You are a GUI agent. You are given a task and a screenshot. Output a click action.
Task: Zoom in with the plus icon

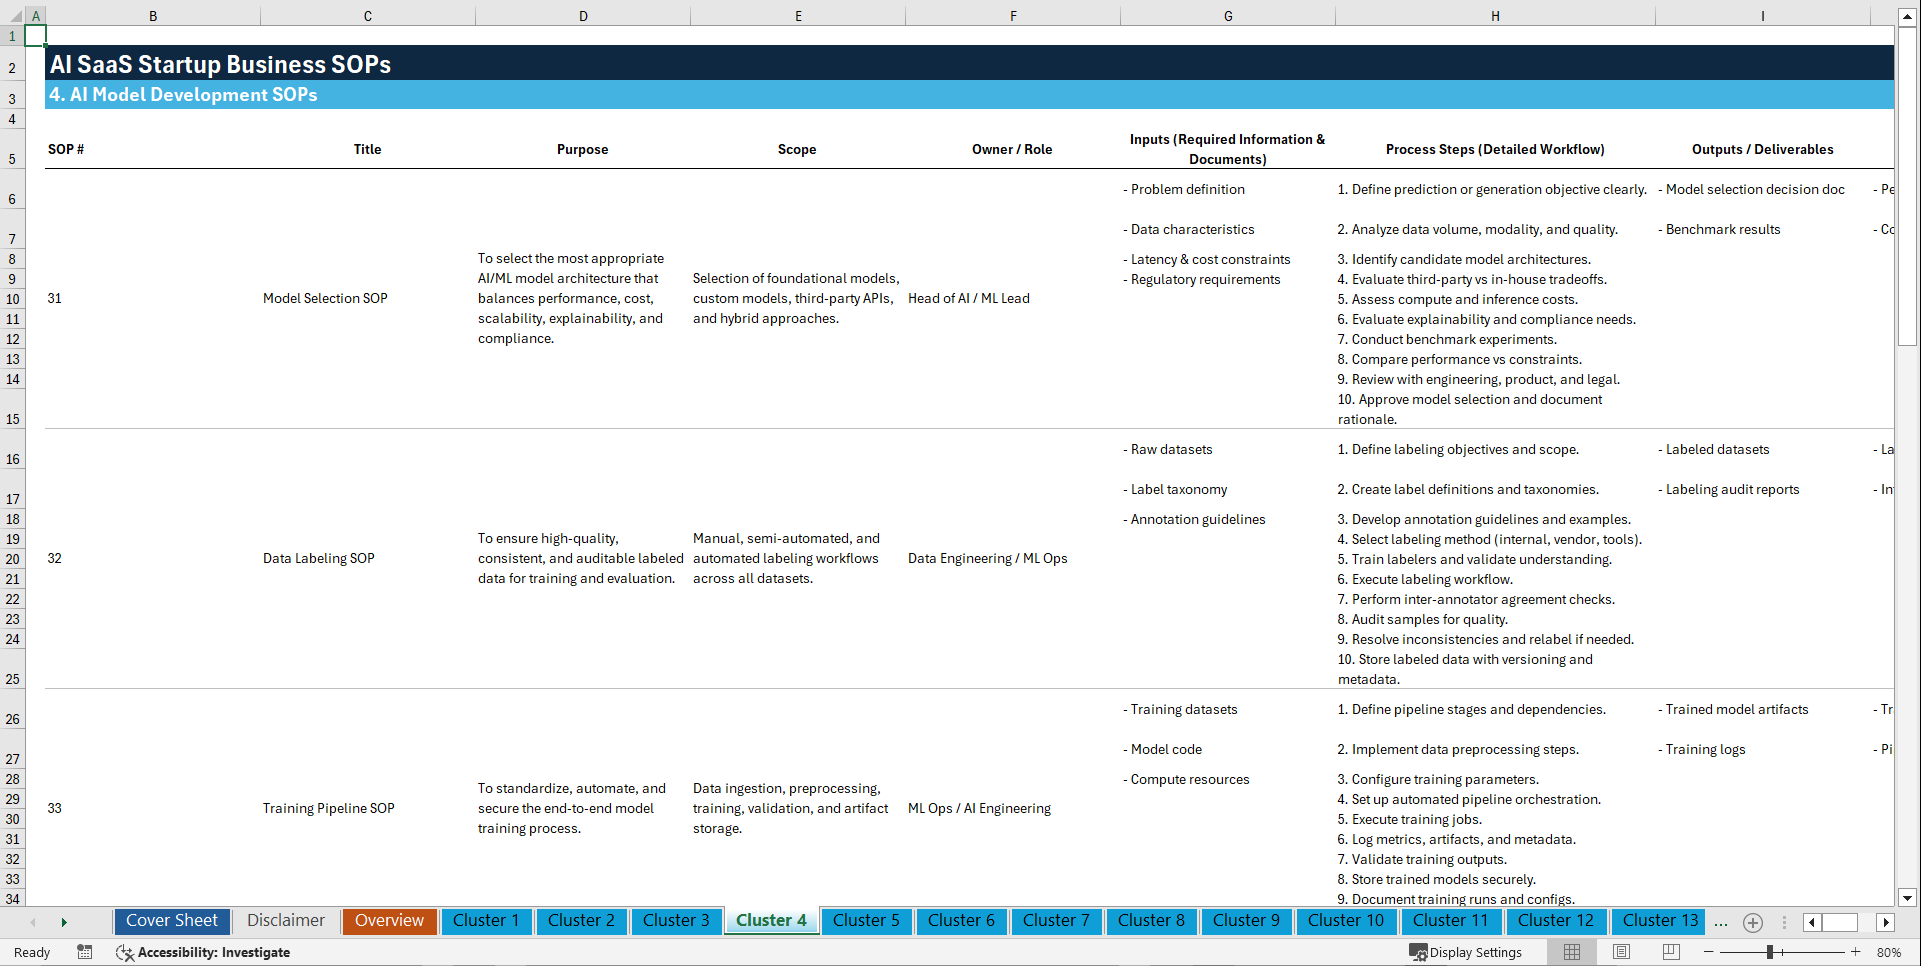pyautogui.click(x=1856, y=952)
